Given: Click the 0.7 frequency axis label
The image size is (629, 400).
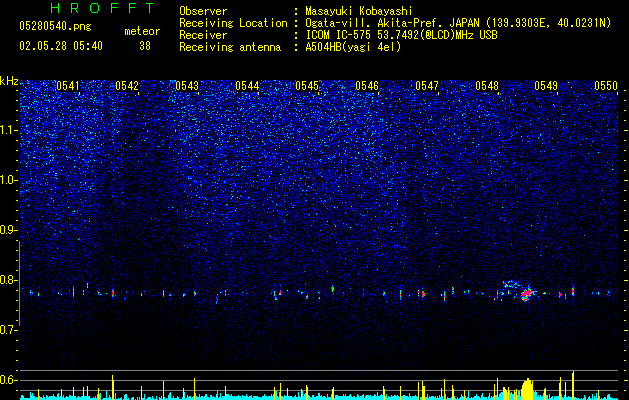Looking at the screenshot, I should 9,330.
